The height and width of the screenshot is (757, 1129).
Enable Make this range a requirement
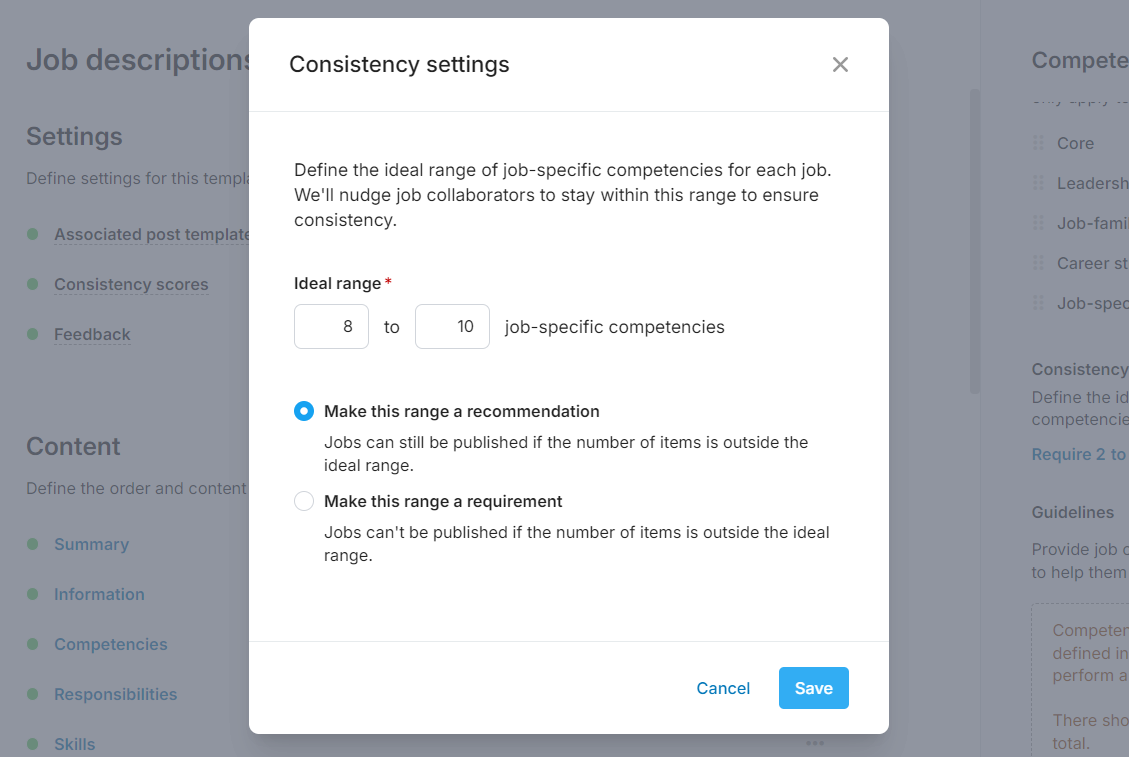coord(303,500)
